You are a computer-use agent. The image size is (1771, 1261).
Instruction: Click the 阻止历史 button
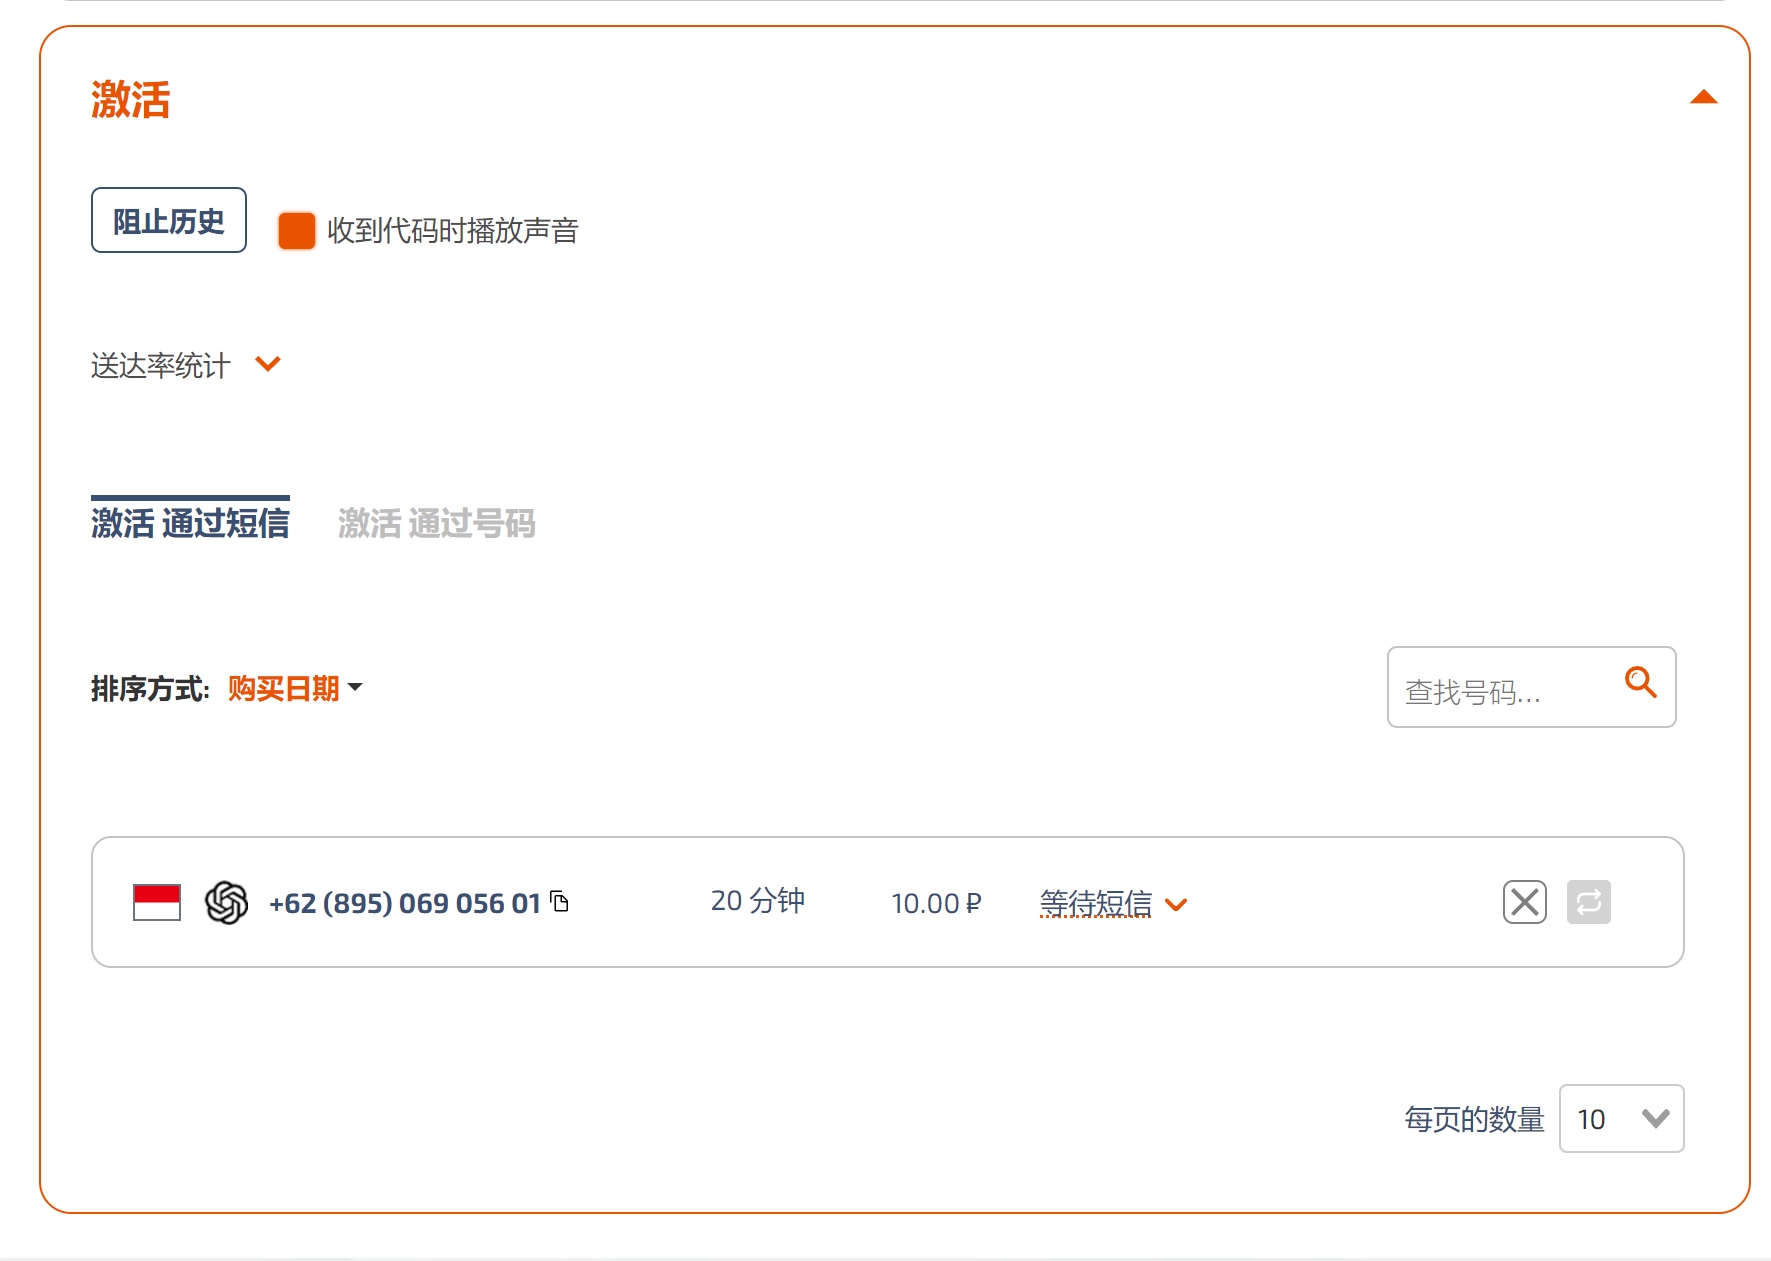point(169,220)
